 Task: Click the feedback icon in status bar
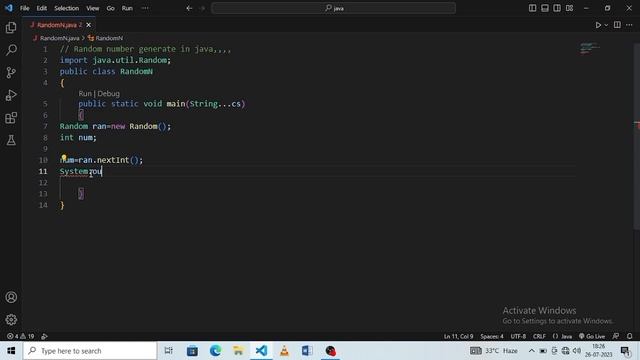616,336
